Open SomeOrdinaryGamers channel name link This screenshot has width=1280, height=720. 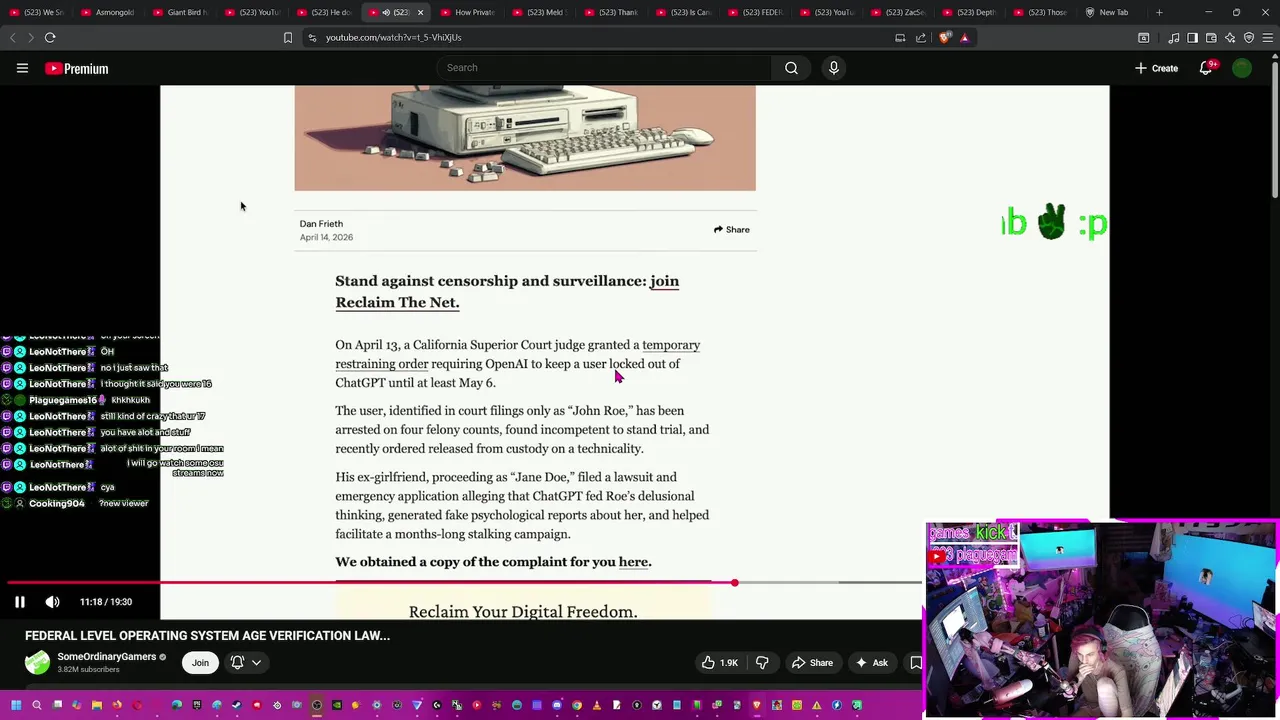[x=107, y=657]
